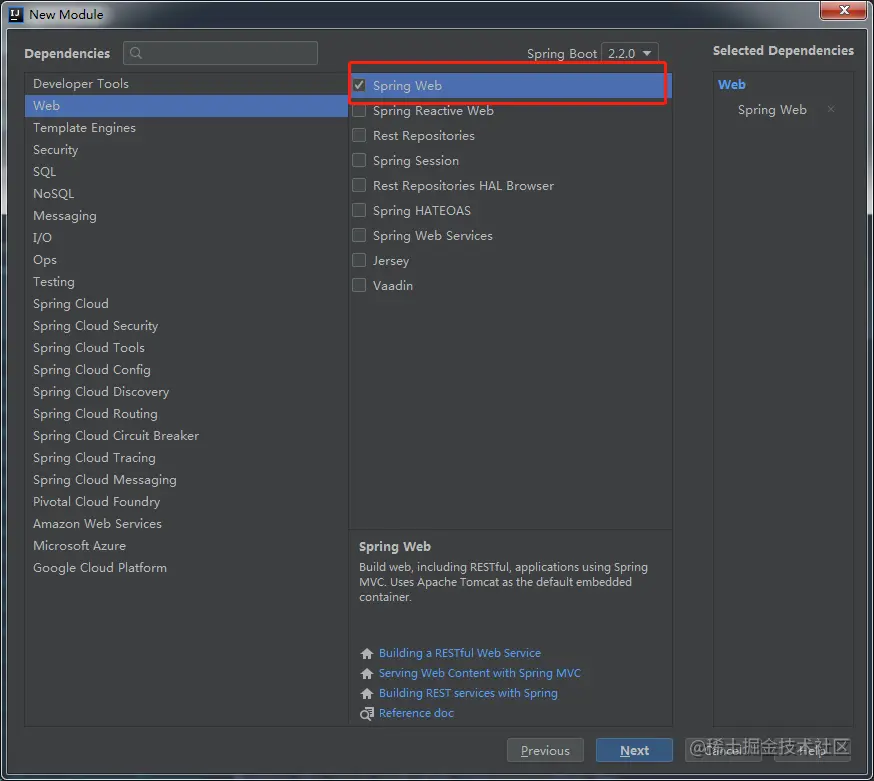This screenshot has width=874, height=781.
Task: Open the Spring Boot version dropdown
Action: (630, 54)
